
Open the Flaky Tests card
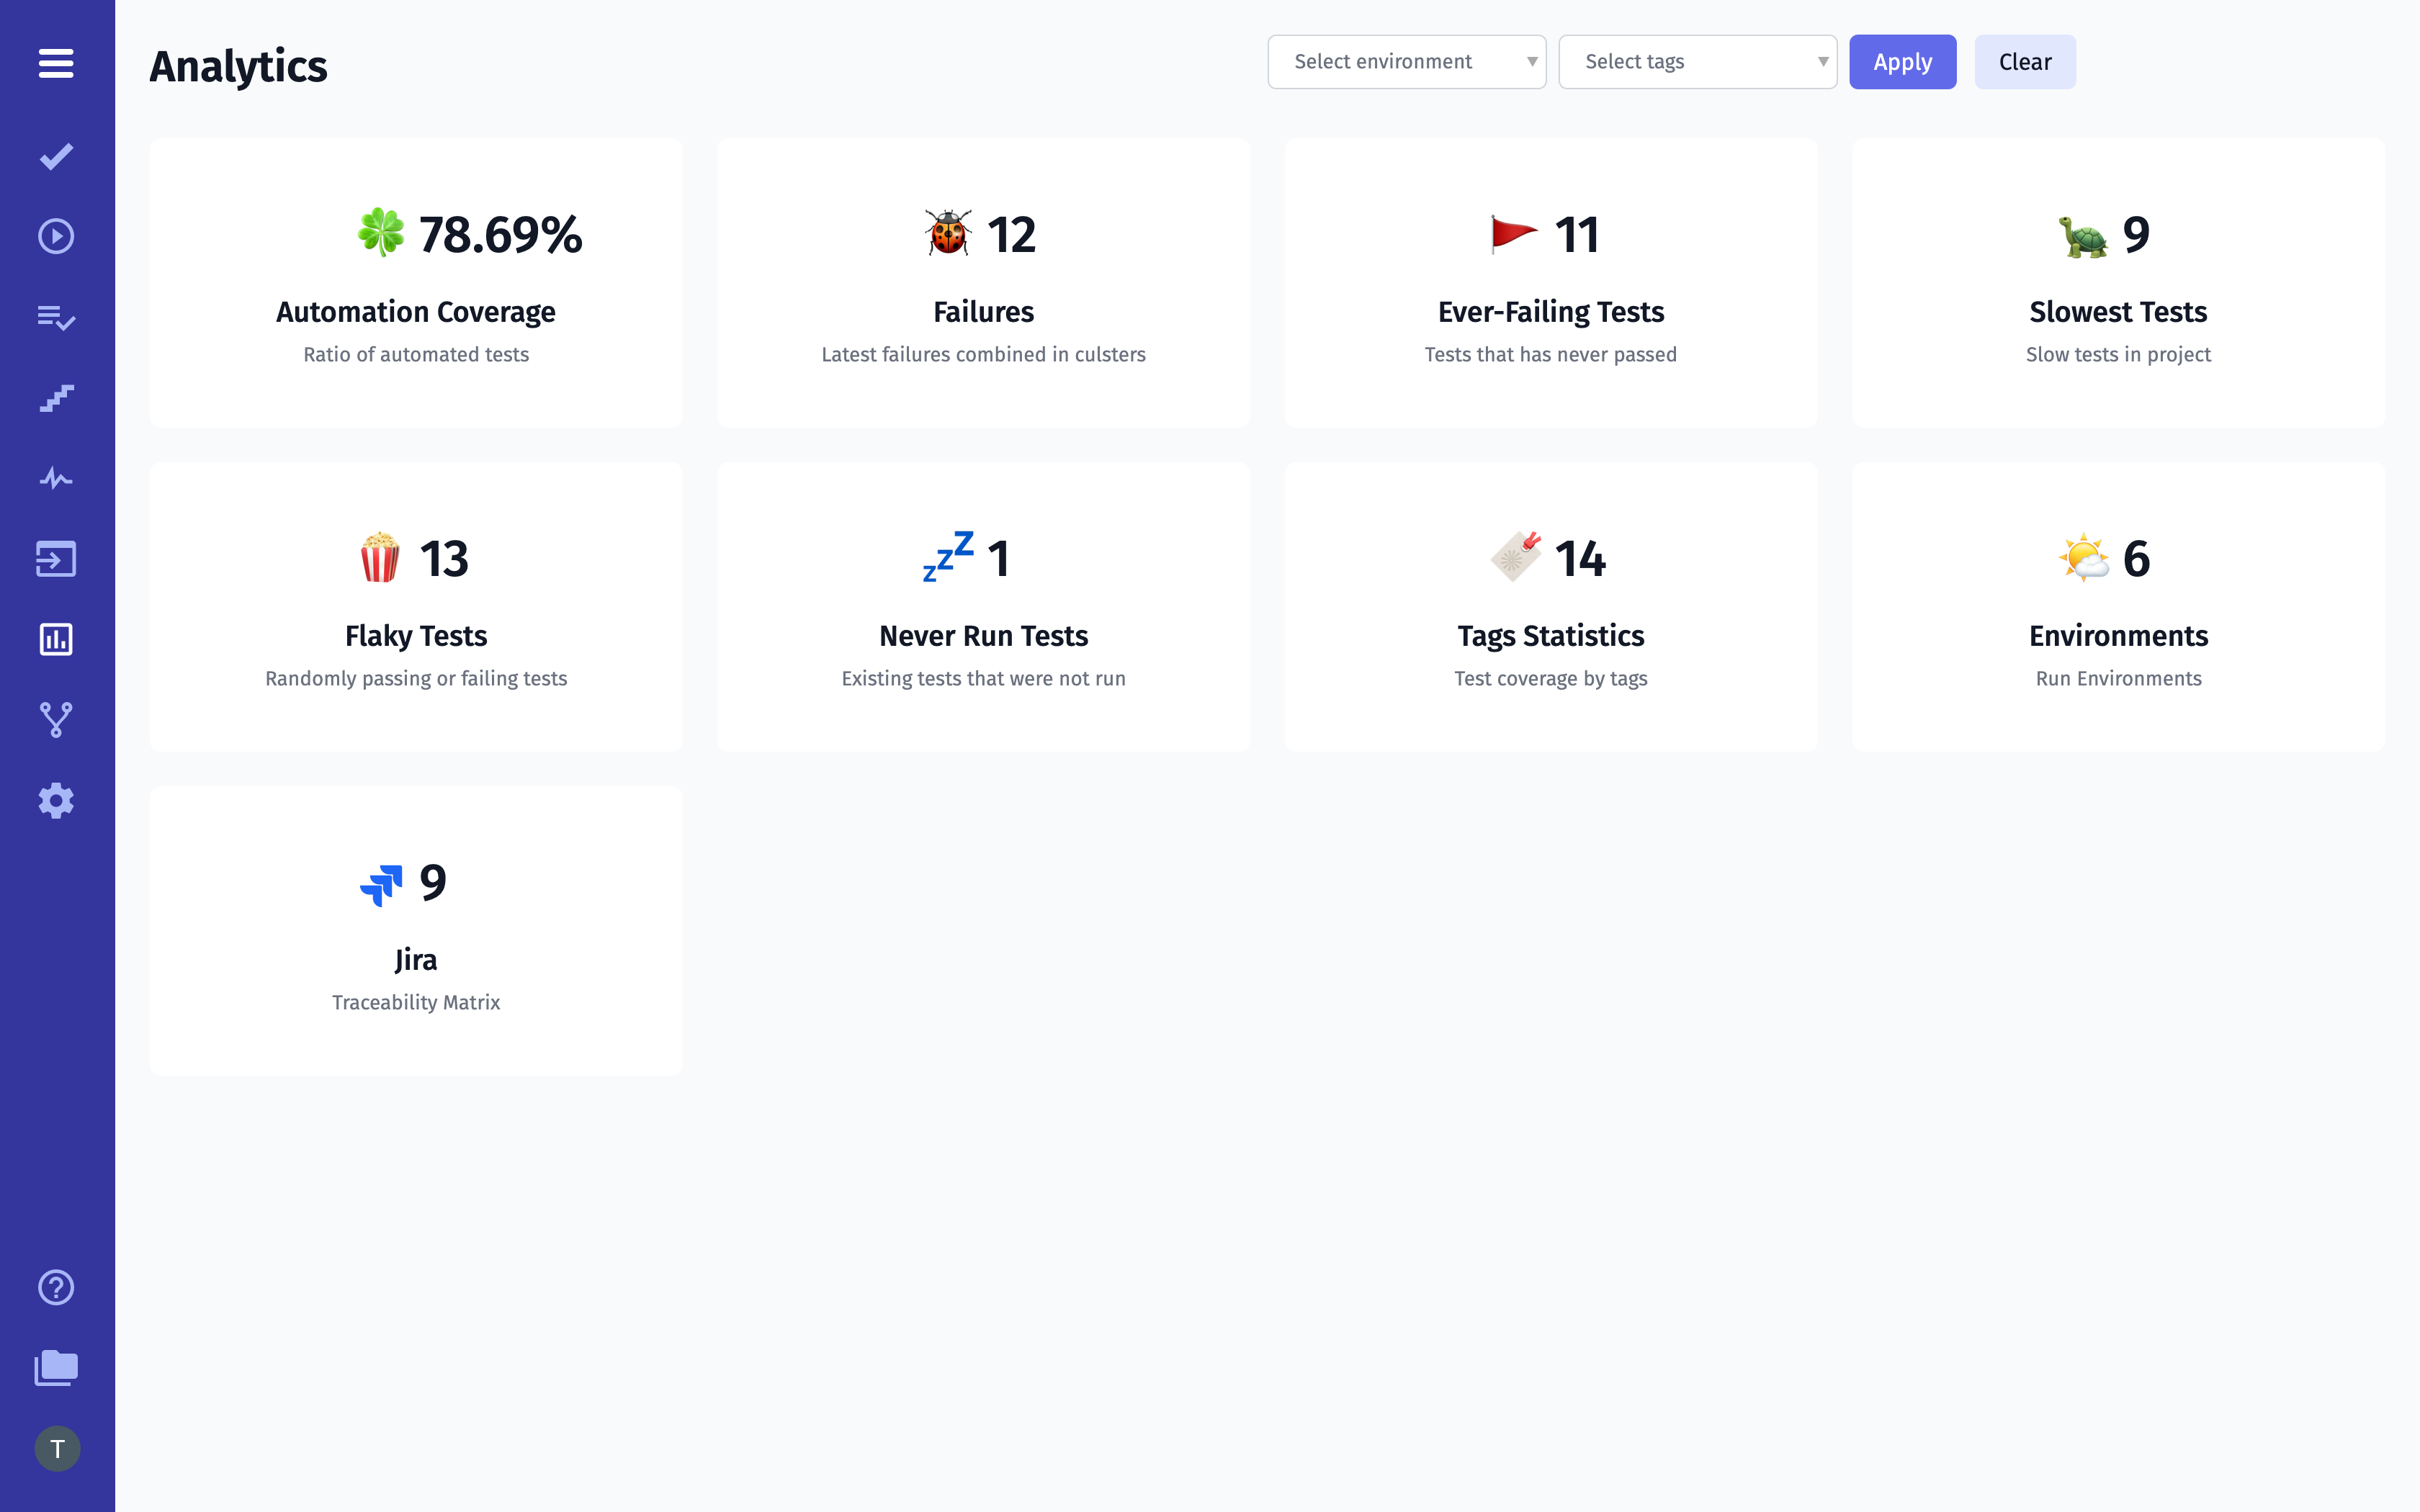click(416, 607)
